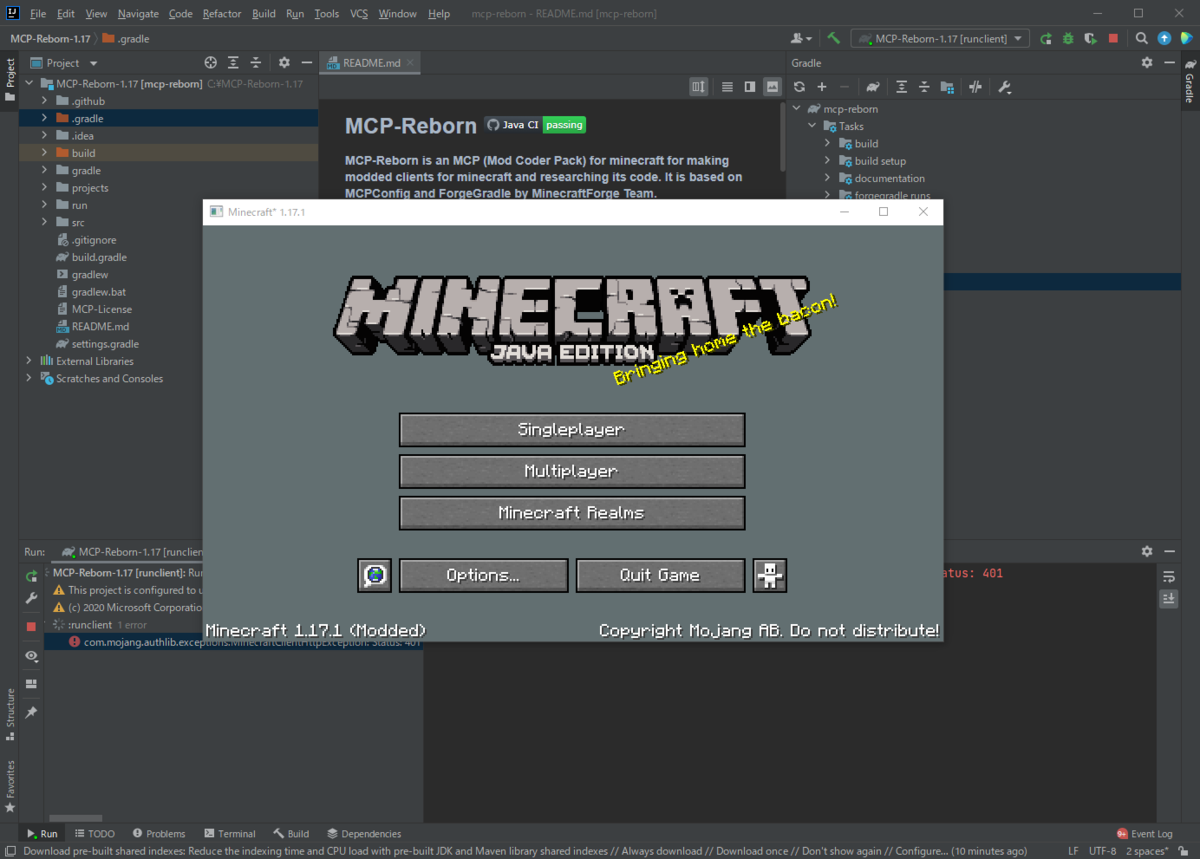Screen dimensions: 1200x859
Task: Open Minecraft Realms button
Action: click(x=572, y=513)
